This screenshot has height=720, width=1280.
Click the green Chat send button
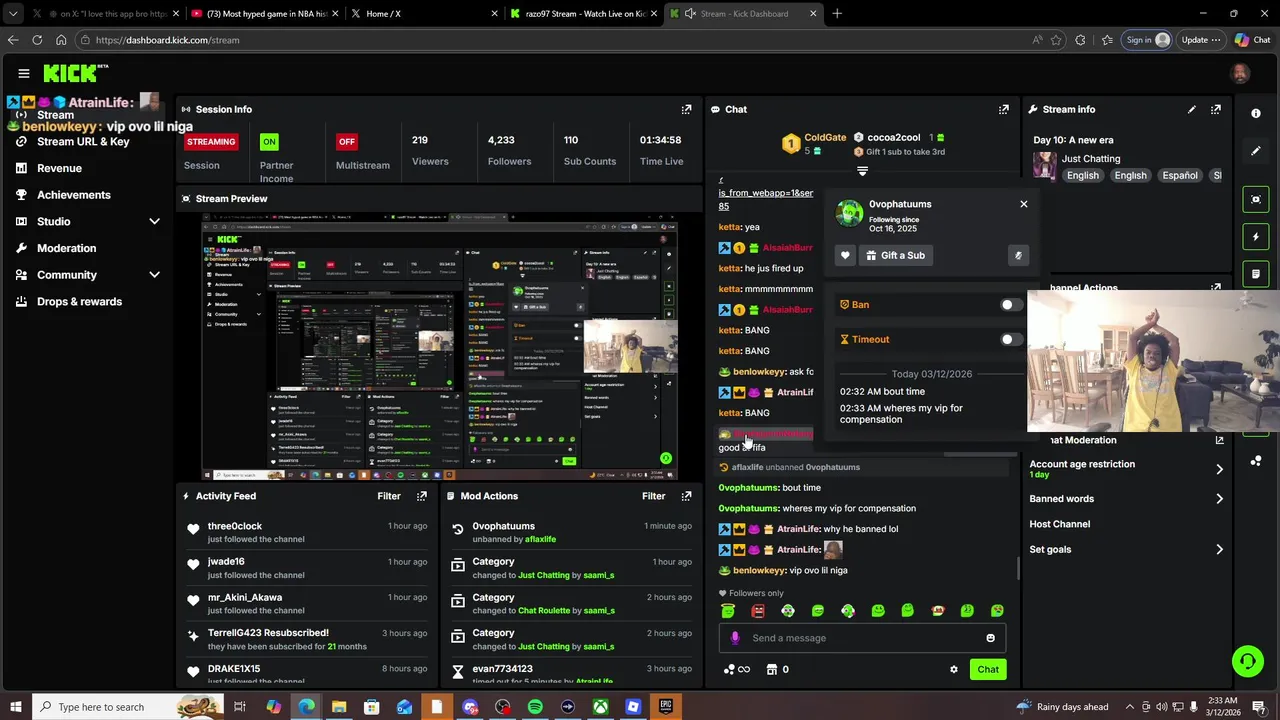pyautogui.click(x=988, y=669)
